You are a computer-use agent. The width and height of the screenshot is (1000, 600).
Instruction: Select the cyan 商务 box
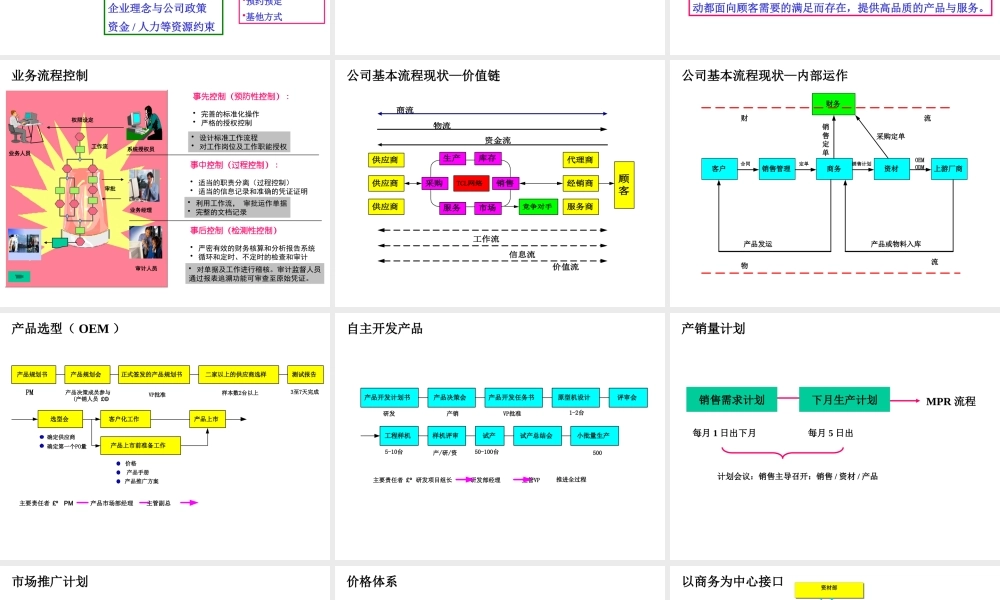tap(834, 169)
